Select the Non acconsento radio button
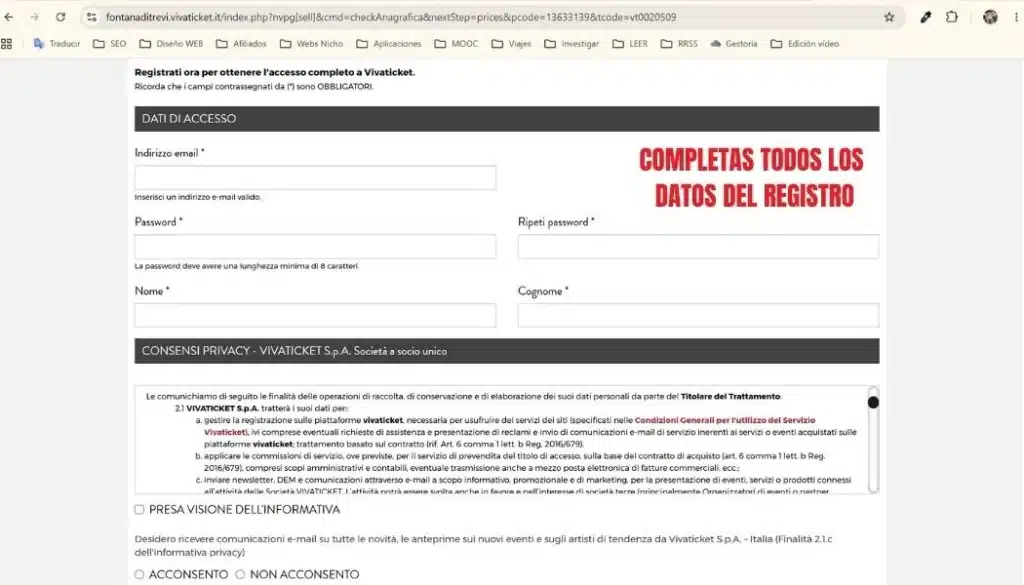Screen dimensions: 1024x585 coord(240,575)
